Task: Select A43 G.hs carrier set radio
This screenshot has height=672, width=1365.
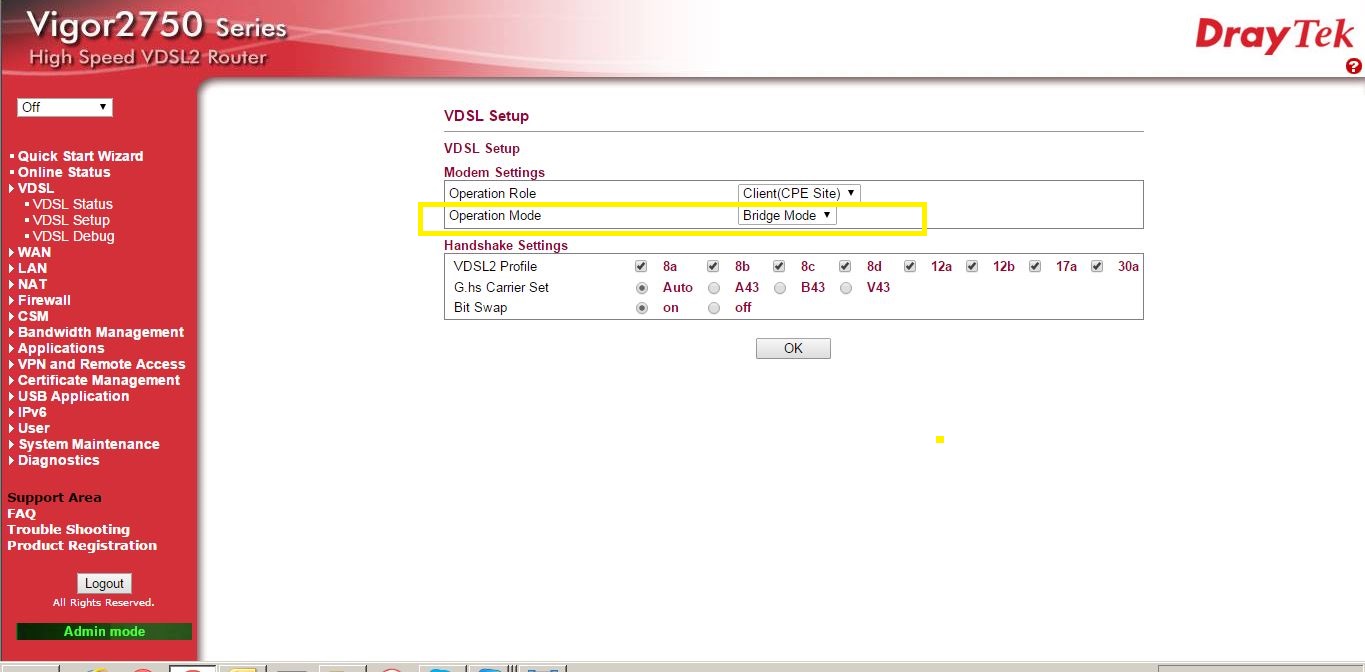Action: (x=714, y=288)
